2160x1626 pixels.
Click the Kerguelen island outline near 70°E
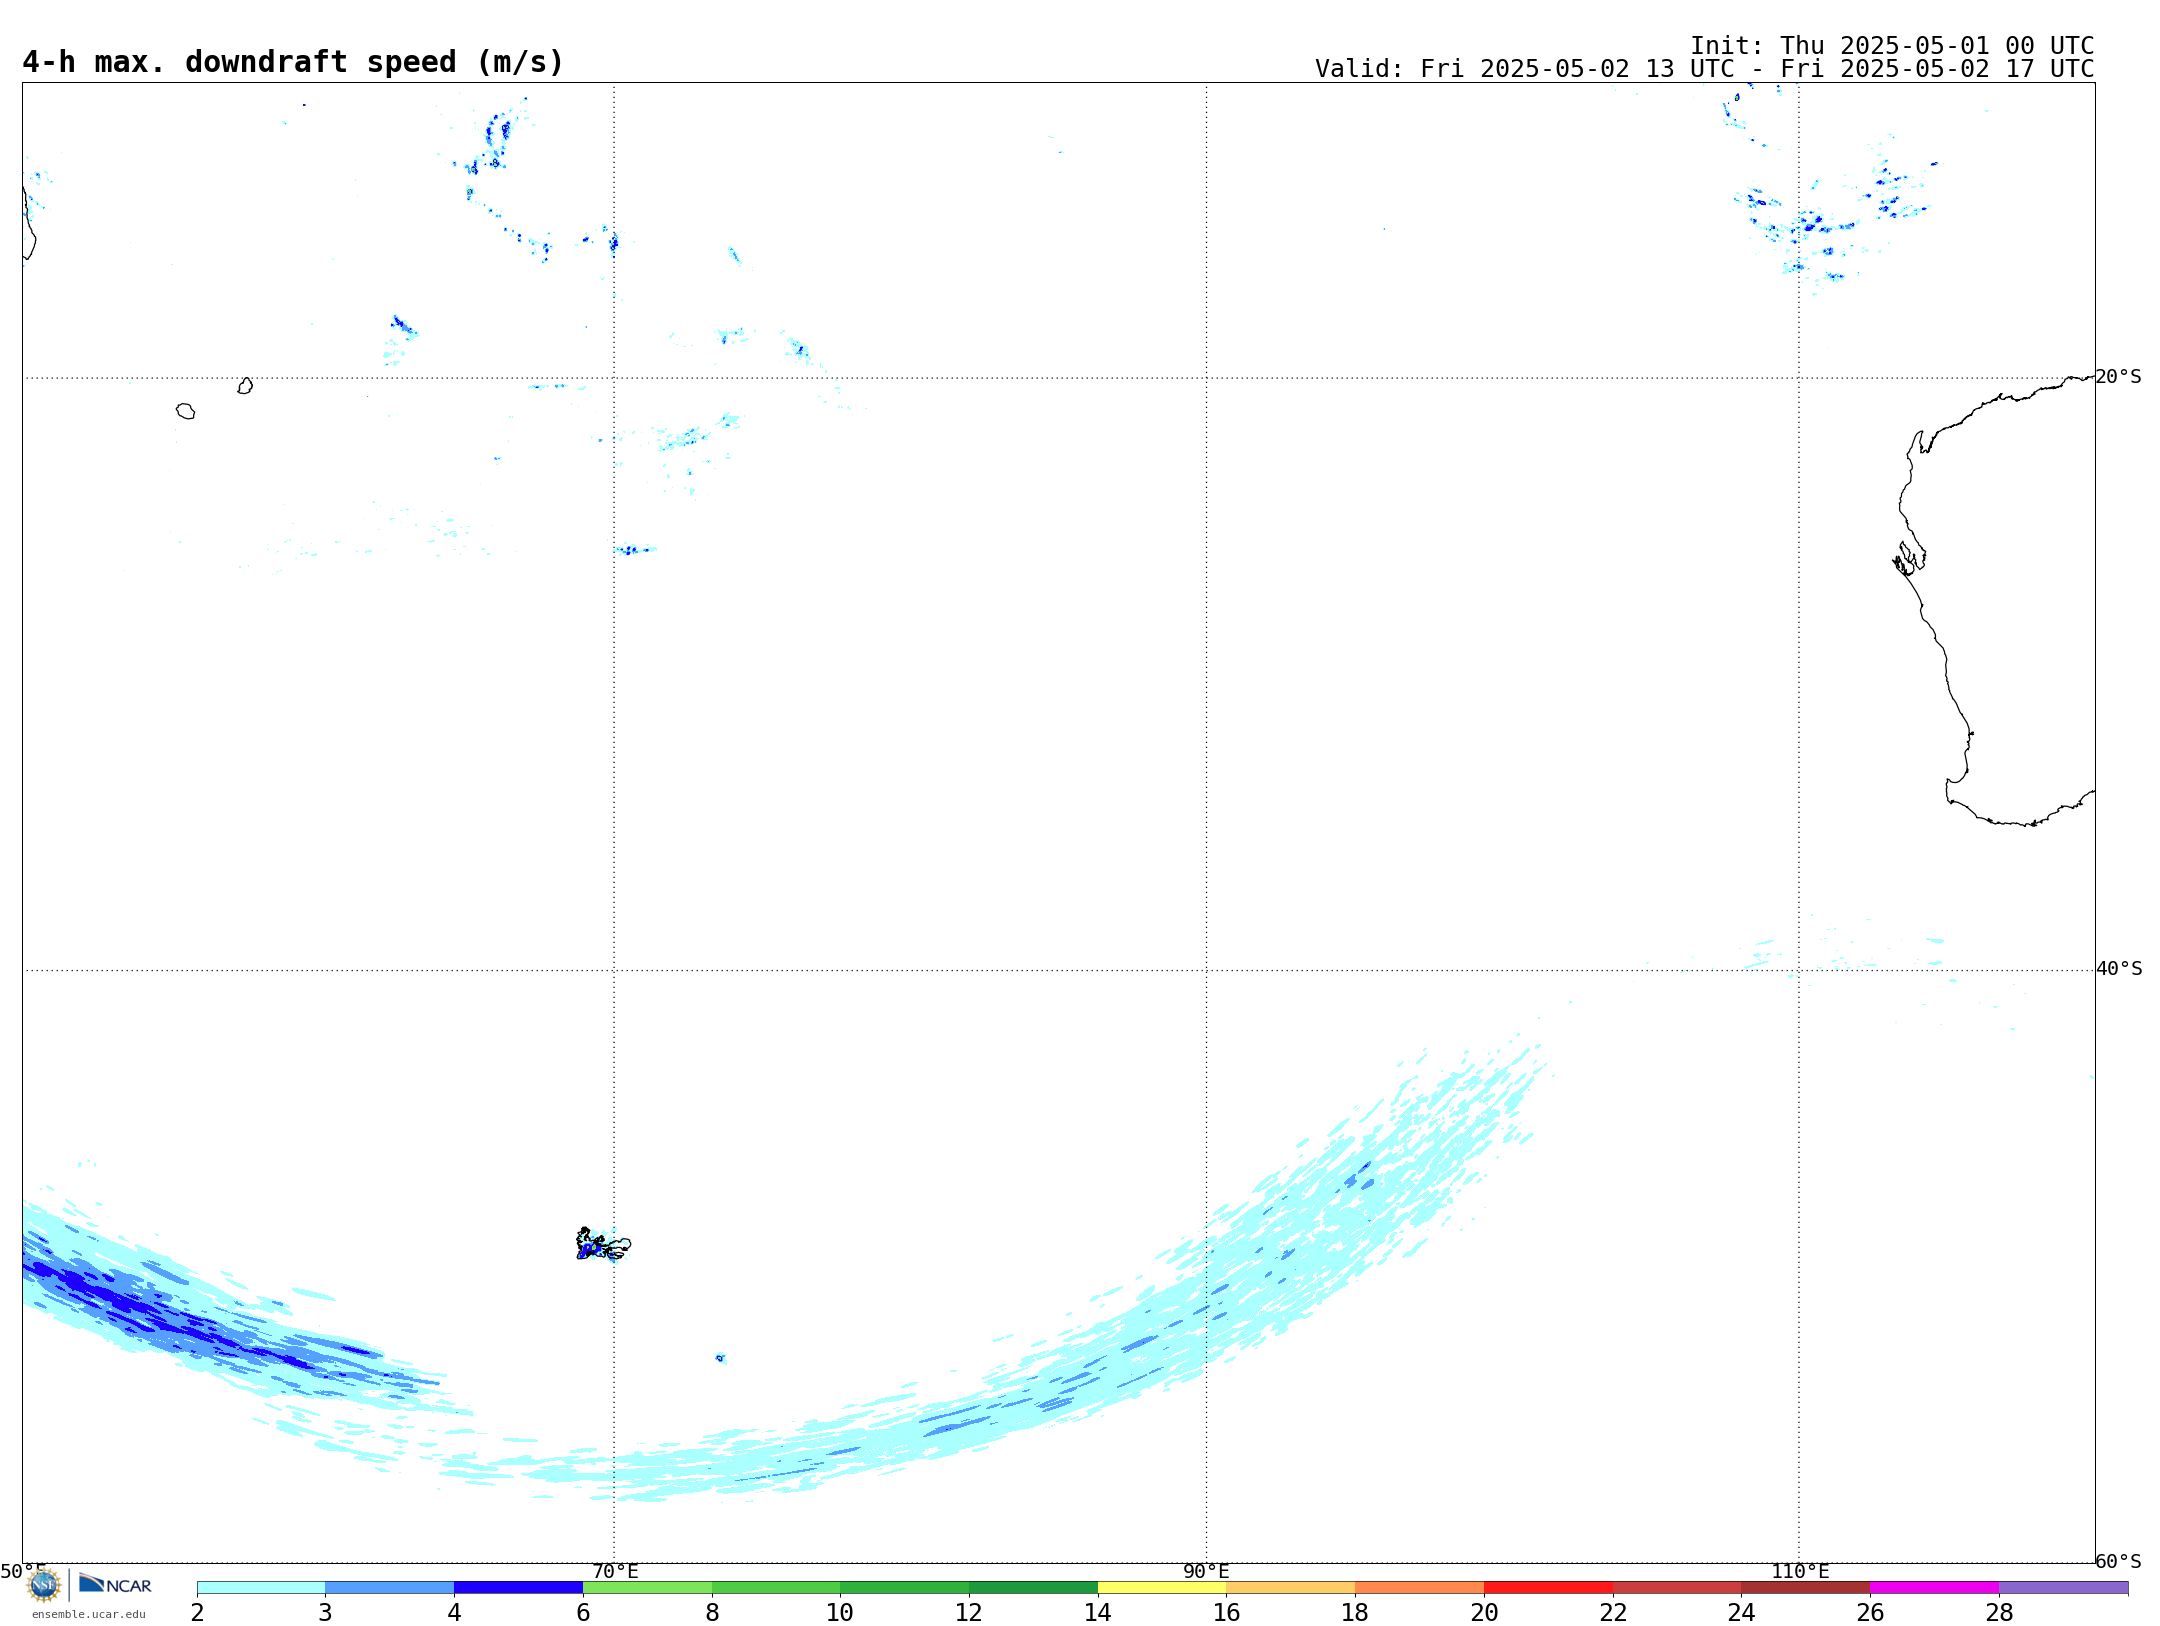pyautogui.click(x=603, y=1244)
